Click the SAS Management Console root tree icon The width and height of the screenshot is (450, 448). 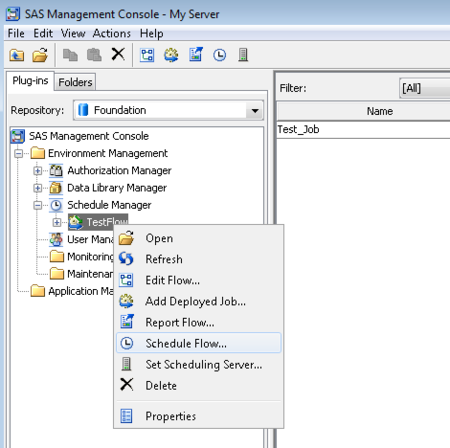[17, 136]
